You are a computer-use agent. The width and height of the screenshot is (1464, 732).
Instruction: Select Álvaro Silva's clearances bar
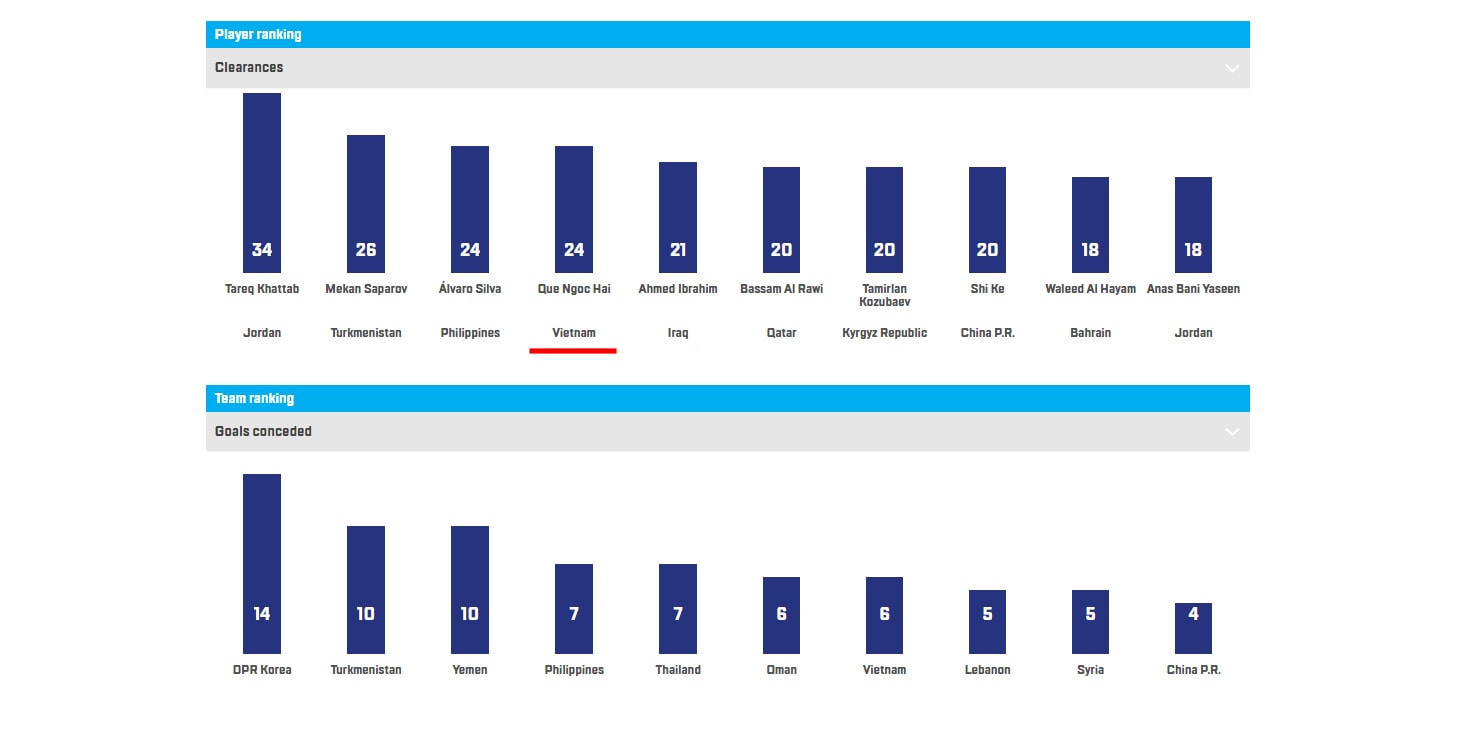pos(470,210)
